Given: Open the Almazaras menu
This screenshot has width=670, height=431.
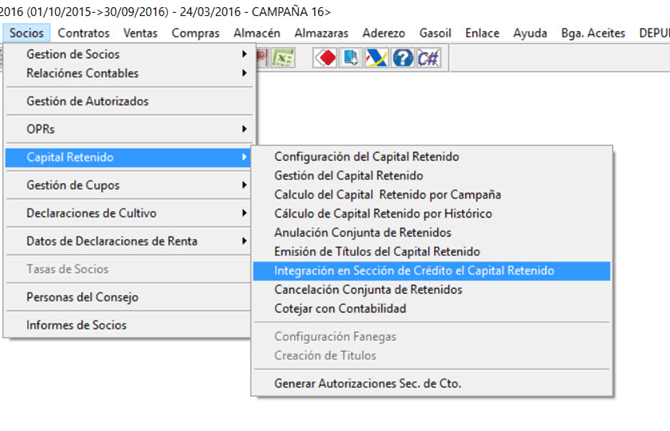Looking at the screenshot, I should point(321,33).
